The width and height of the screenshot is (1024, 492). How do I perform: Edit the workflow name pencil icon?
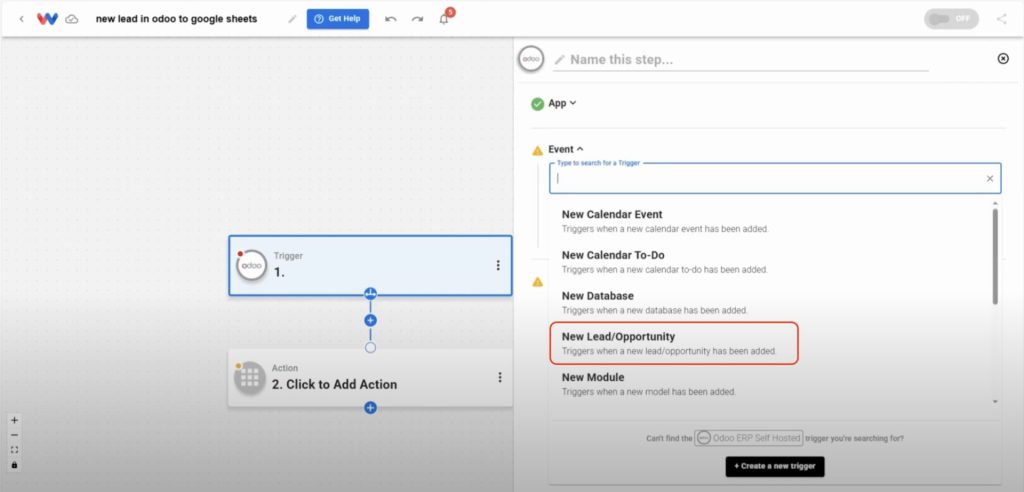pos(292,19)
